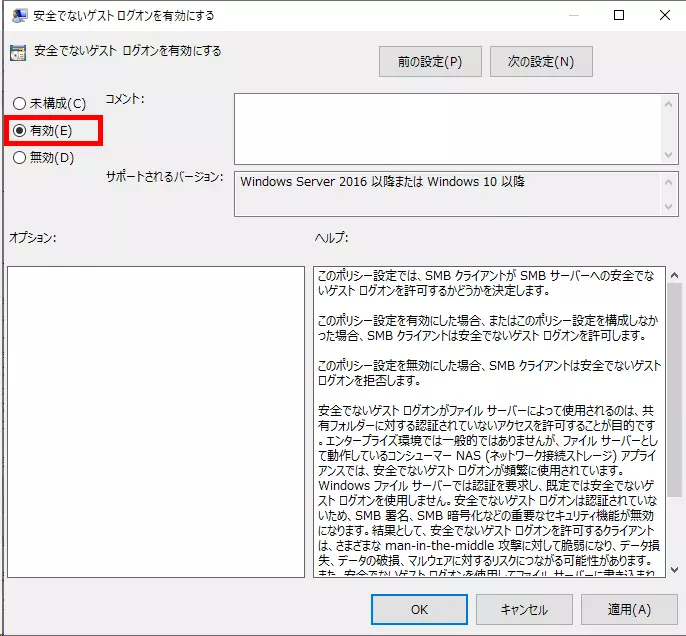The height and width of the screenshot is (636, 686).
Task: Click the 'Windows Server 2016 以降または Windows 10 以降' text
Action: [x=382, y=182]
